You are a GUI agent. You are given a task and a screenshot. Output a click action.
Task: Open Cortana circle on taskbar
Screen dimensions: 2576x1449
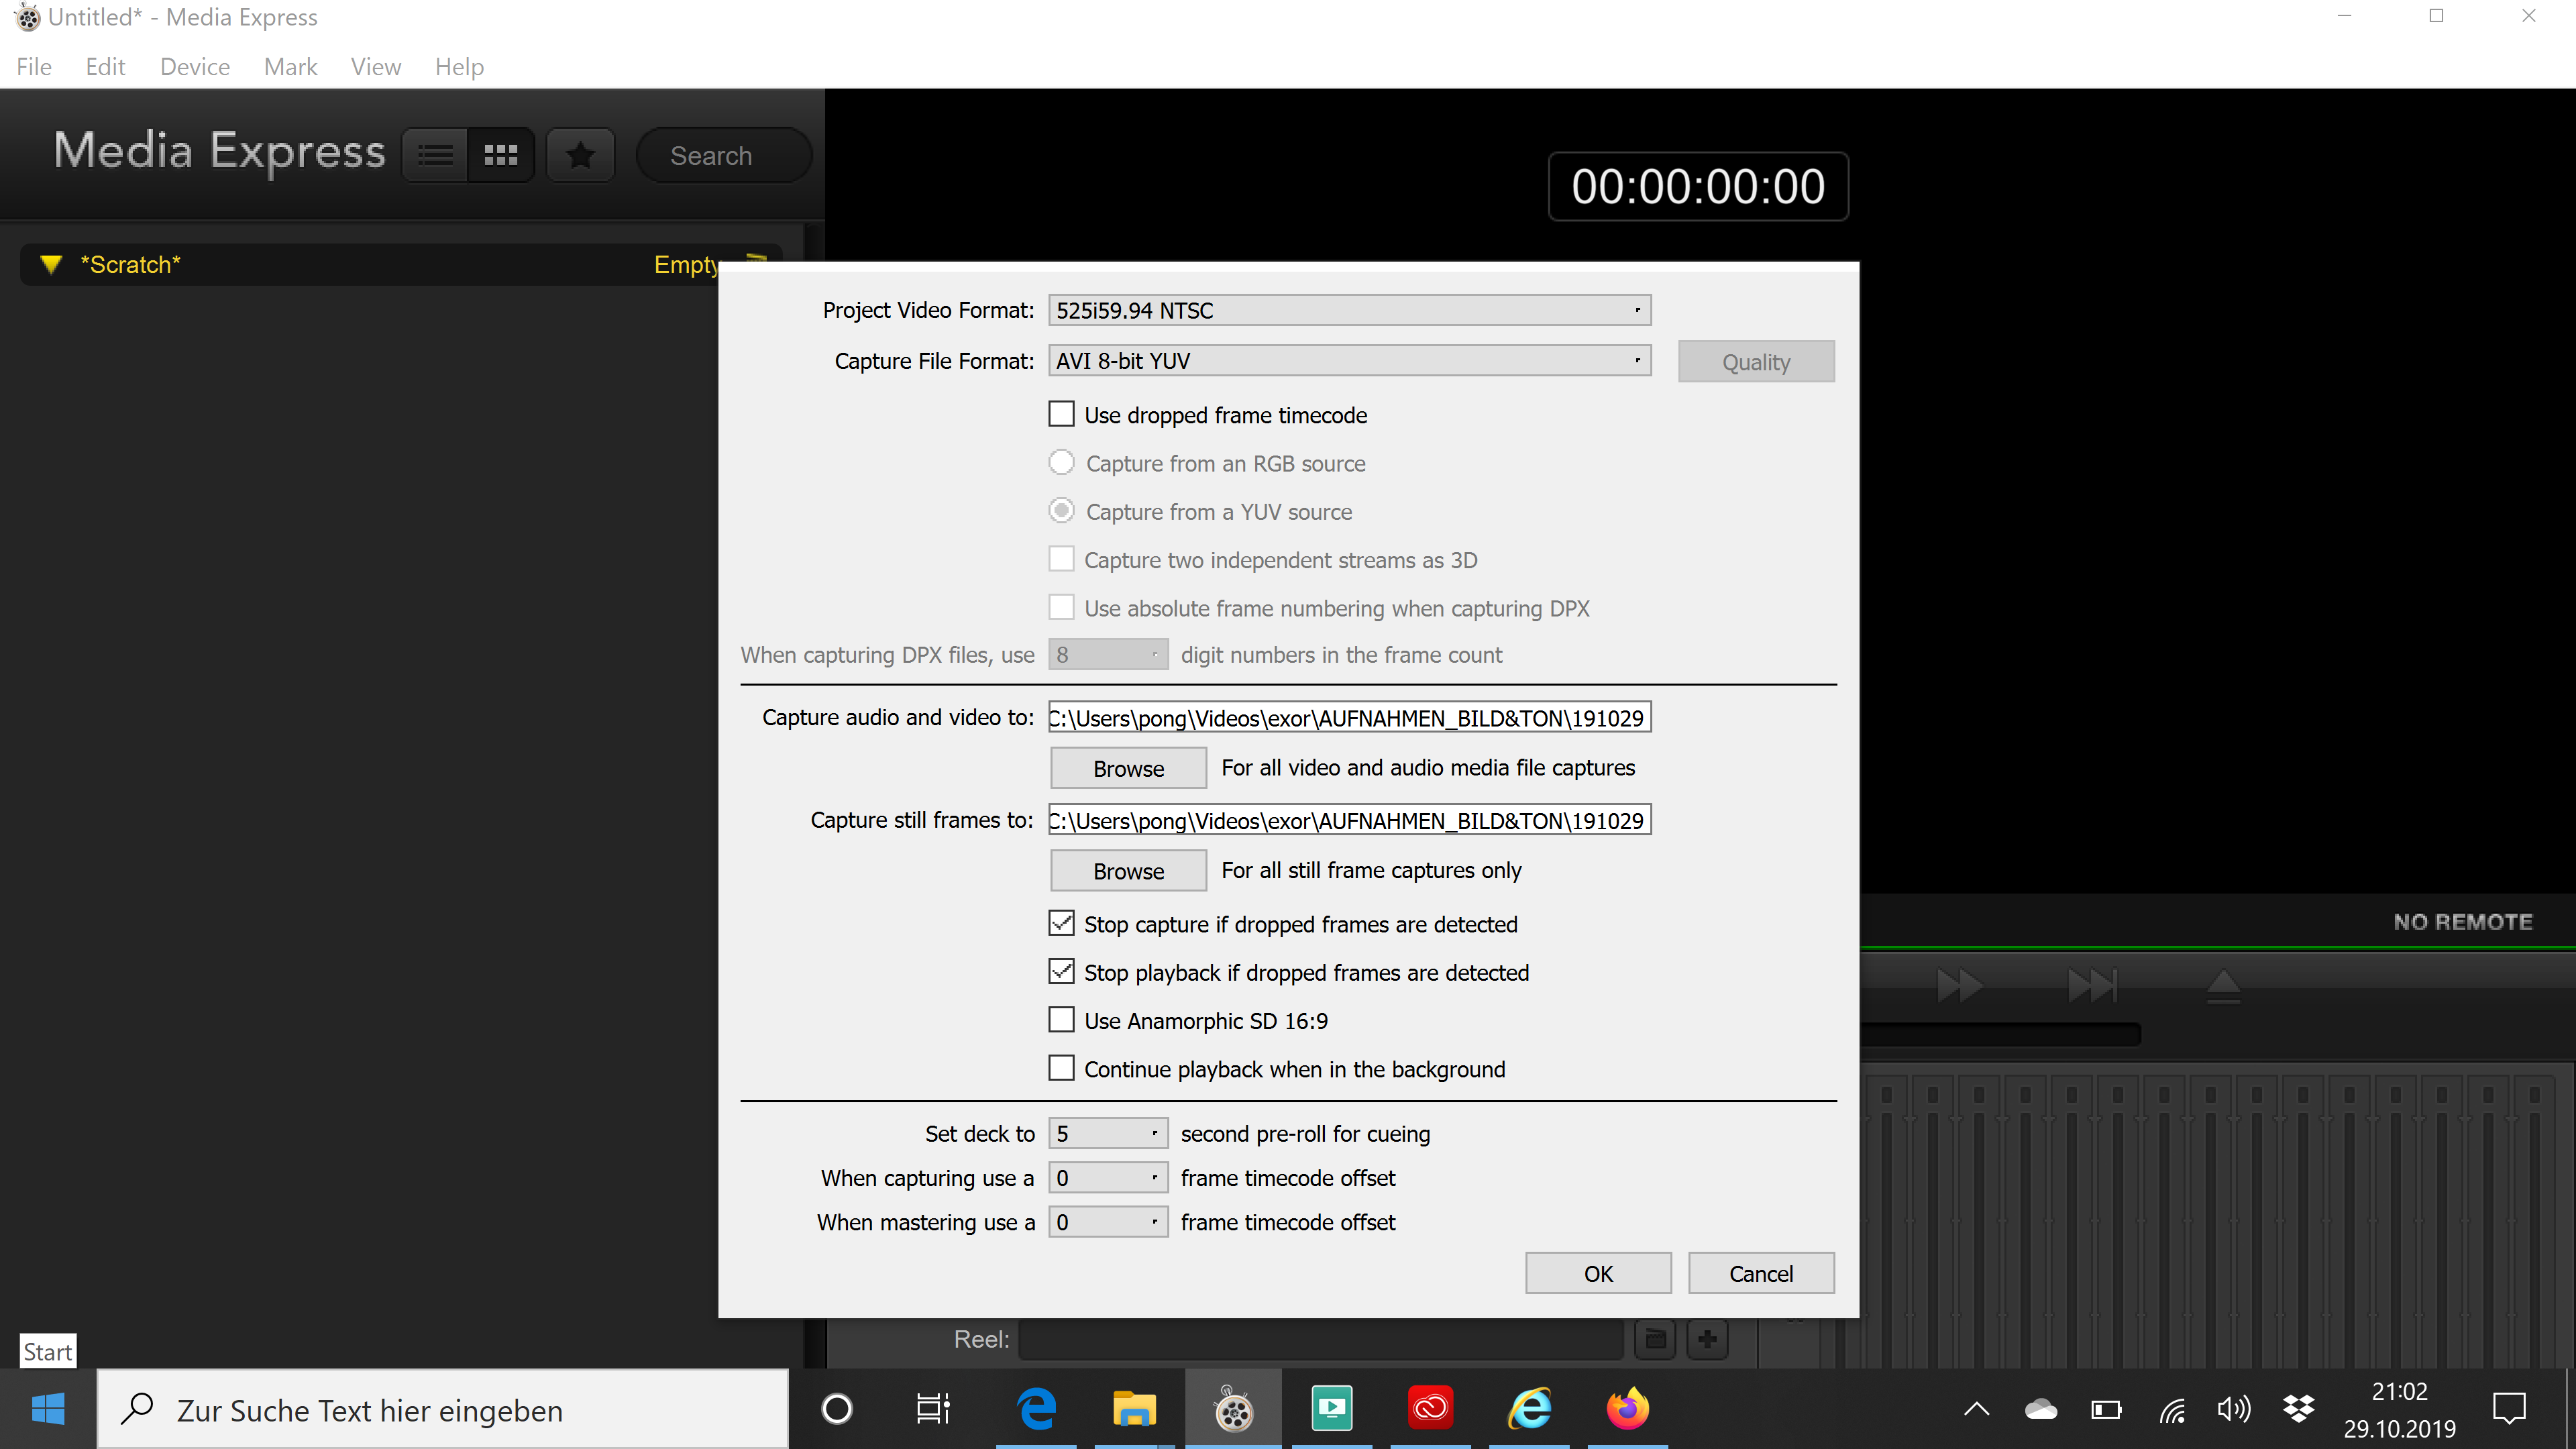837,1410
